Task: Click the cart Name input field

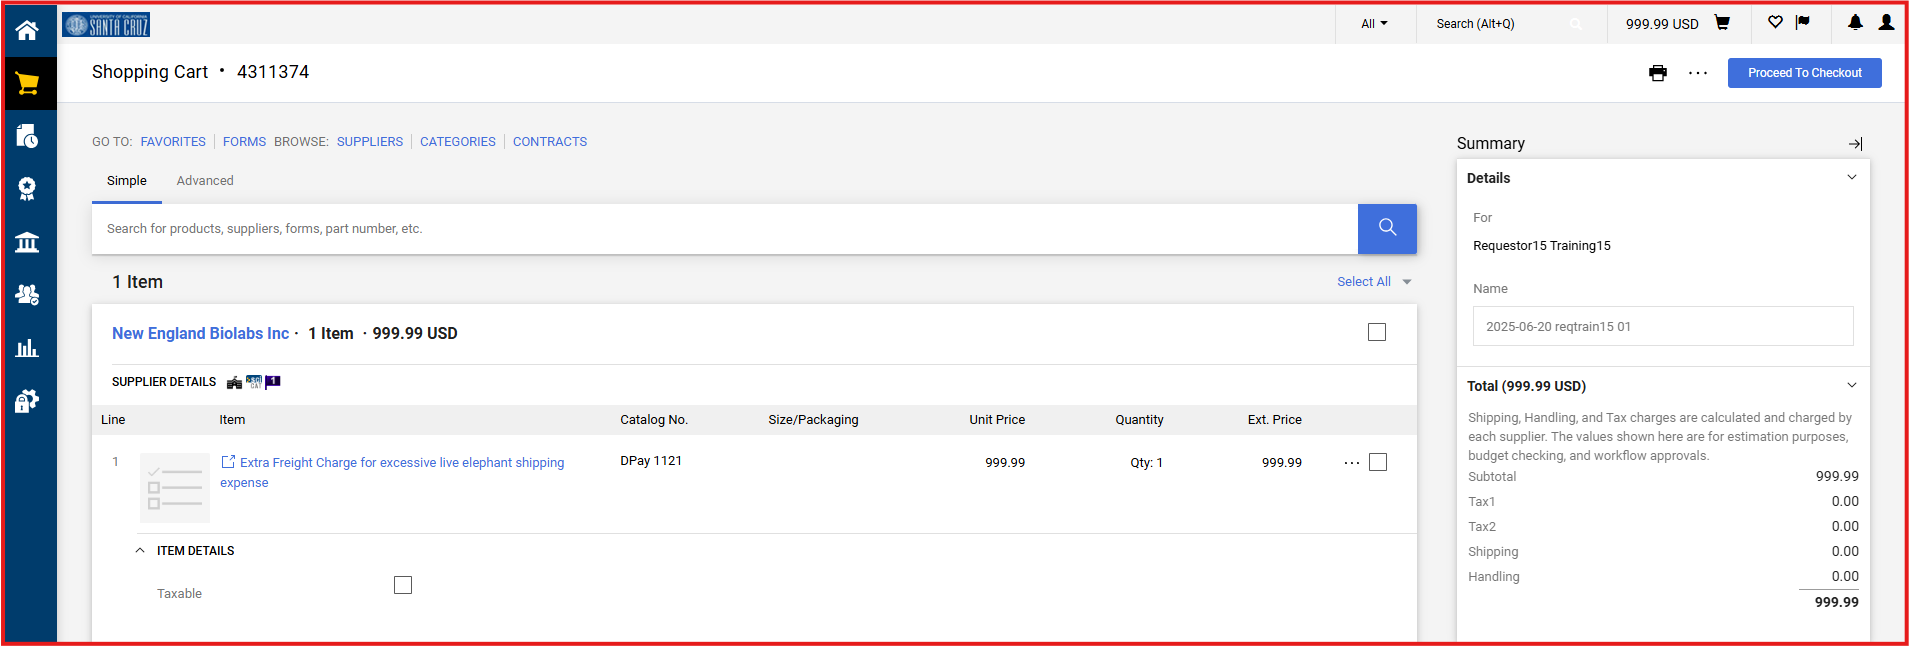Action: click(1662, 327)
